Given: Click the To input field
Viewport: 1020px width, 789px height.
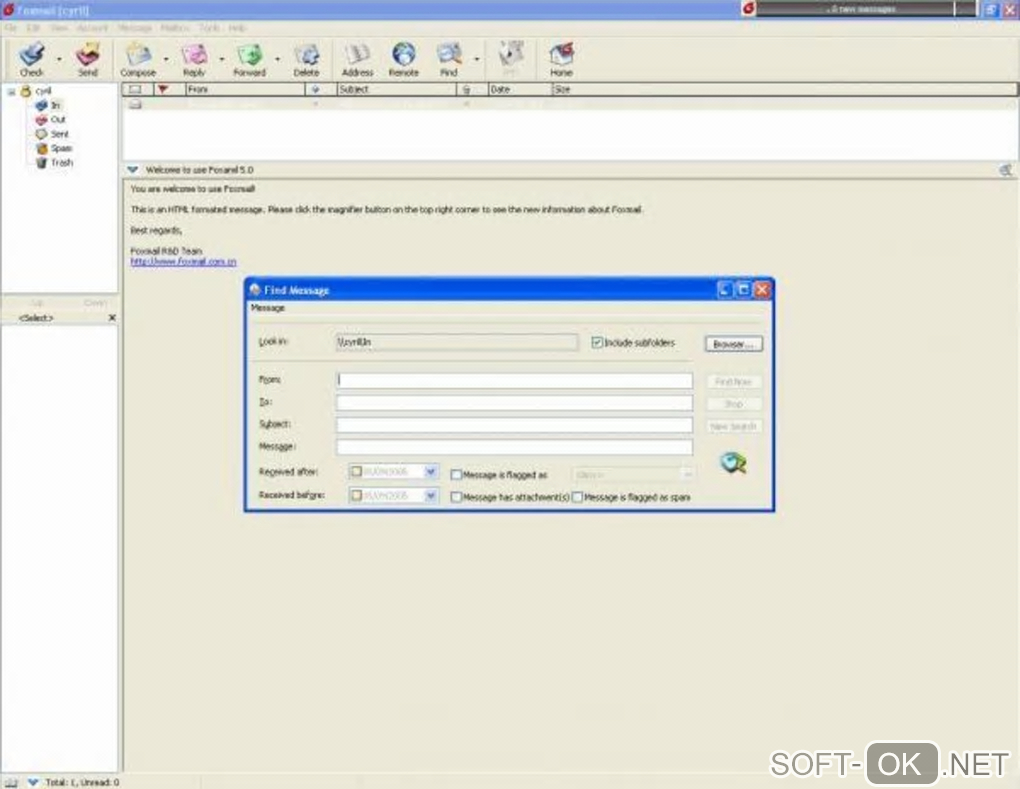Looking at the screenshot, I should 515,403.
